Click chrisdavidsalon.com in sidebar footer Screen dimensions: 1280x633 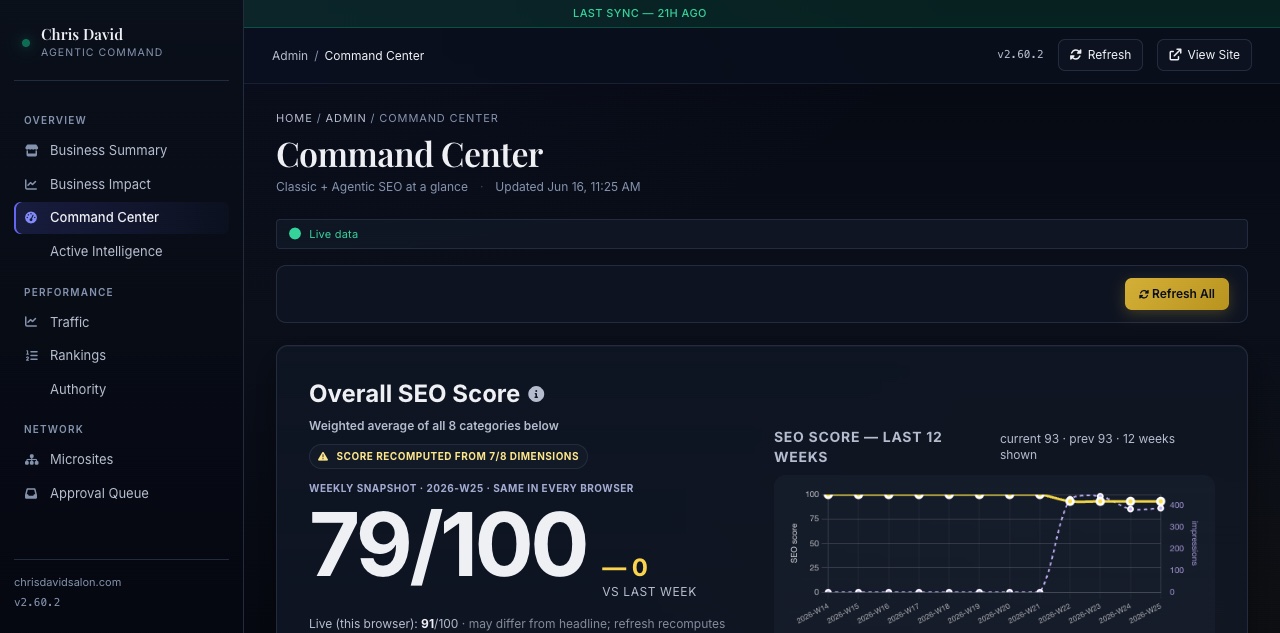68,582
